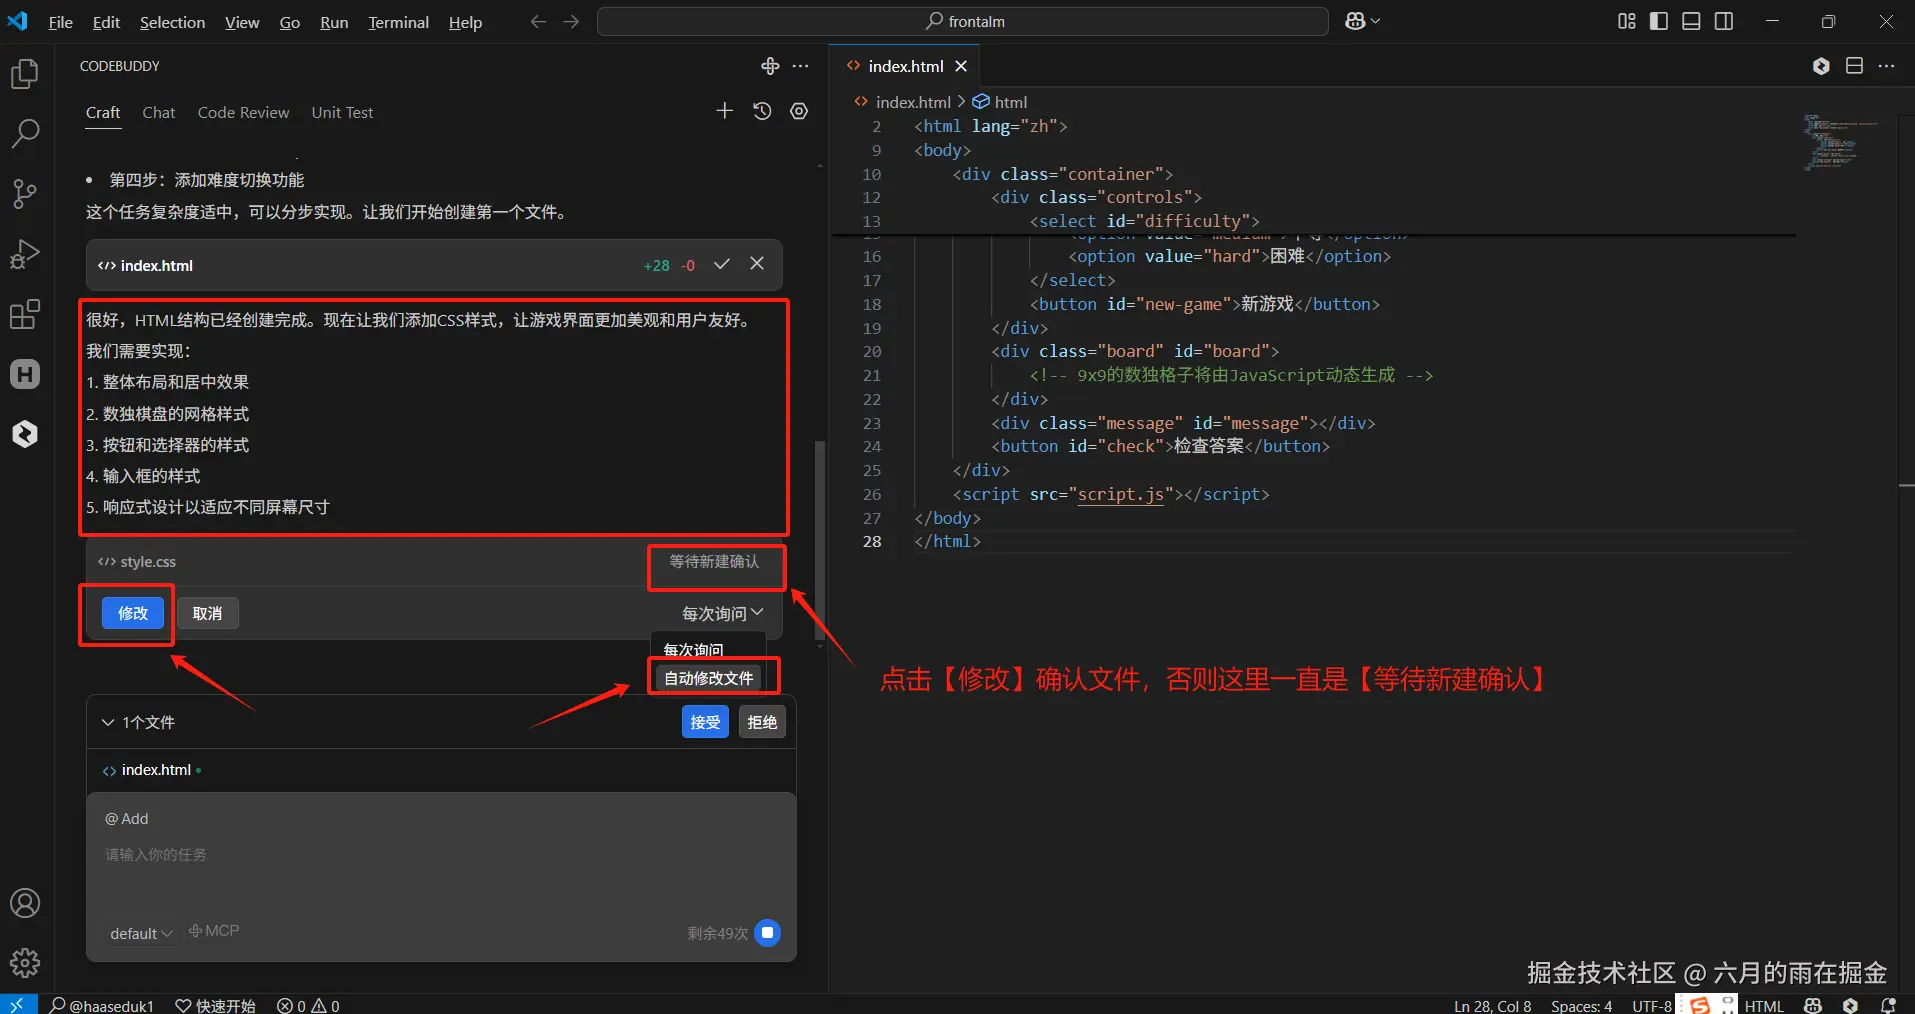Click the blue 修改 button
Image resolution: width=1915 pixels, height=1014 pixels.
133,613
